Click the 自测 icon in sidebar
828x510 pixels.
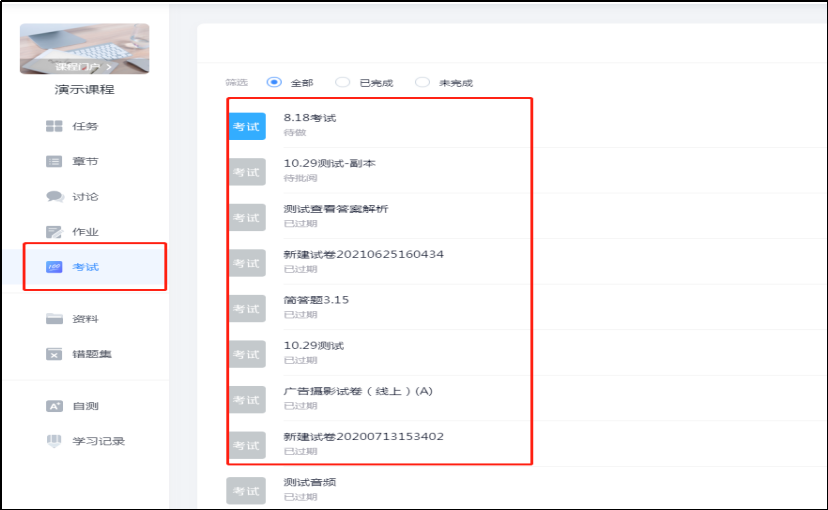pos(54,406)
